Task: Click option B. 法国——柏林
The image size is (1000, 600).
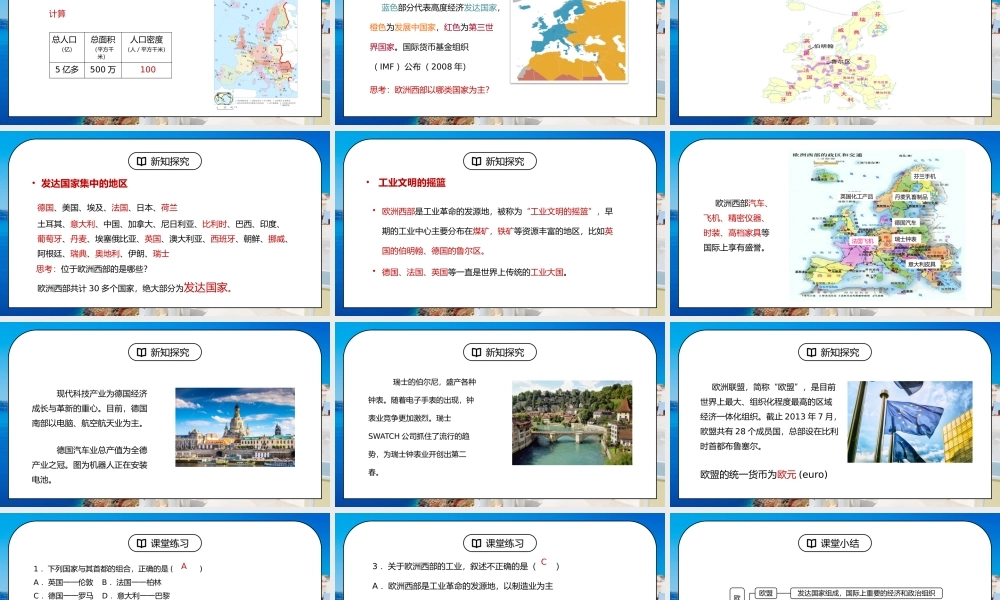Action: coord(131,582)
